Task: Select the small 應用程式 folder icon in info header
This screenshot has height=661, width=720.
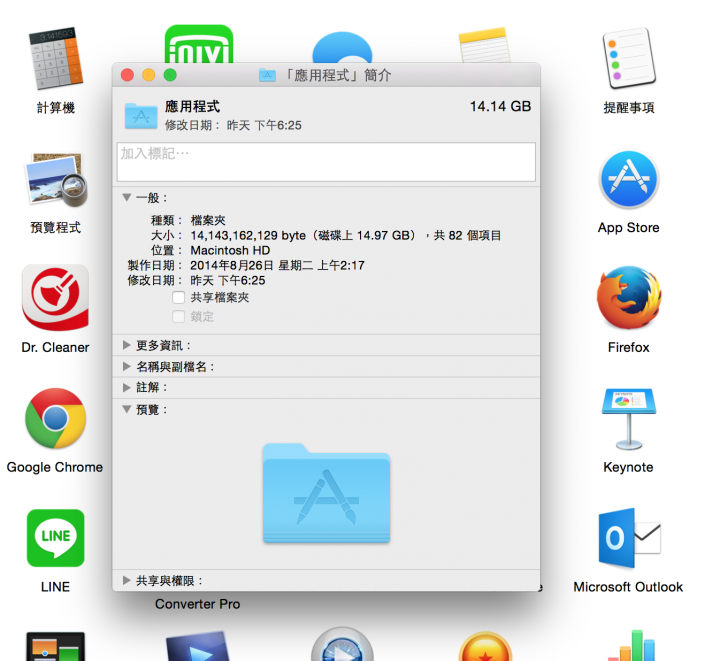Action: (x=141, y=116)
